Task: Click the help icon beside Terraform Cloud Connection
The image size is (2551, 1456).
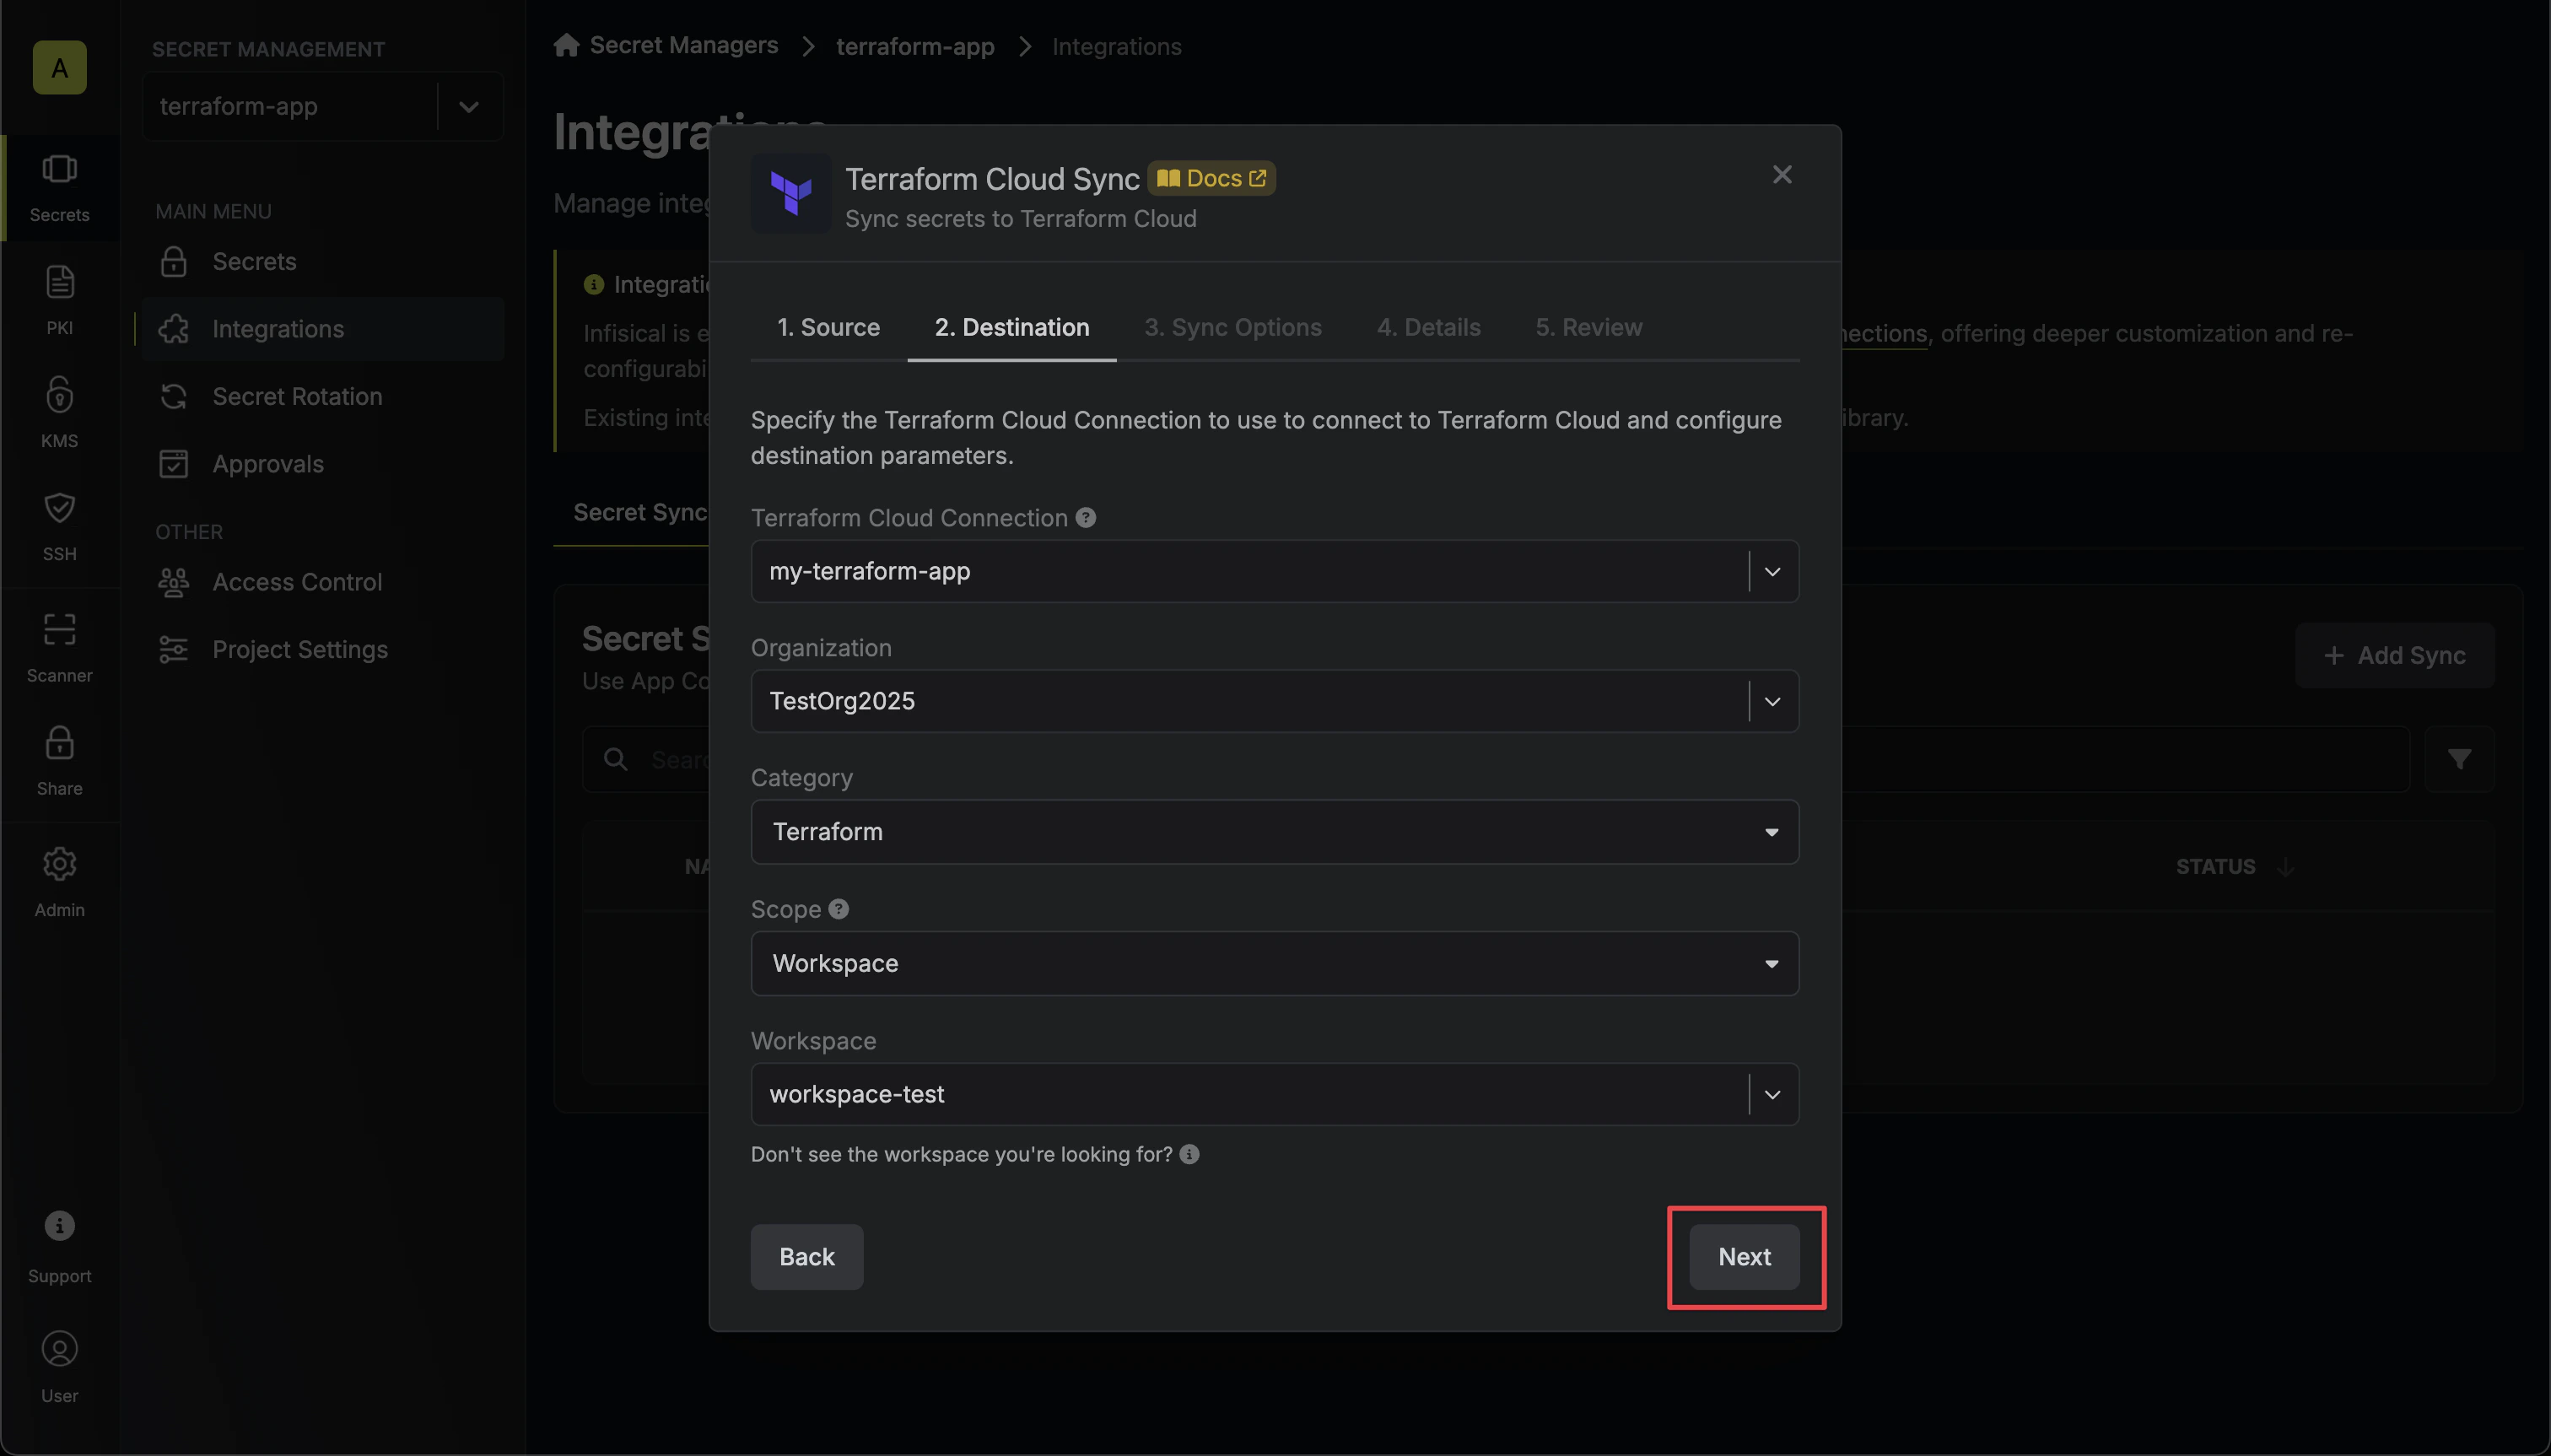Action: click(1085, 517)
